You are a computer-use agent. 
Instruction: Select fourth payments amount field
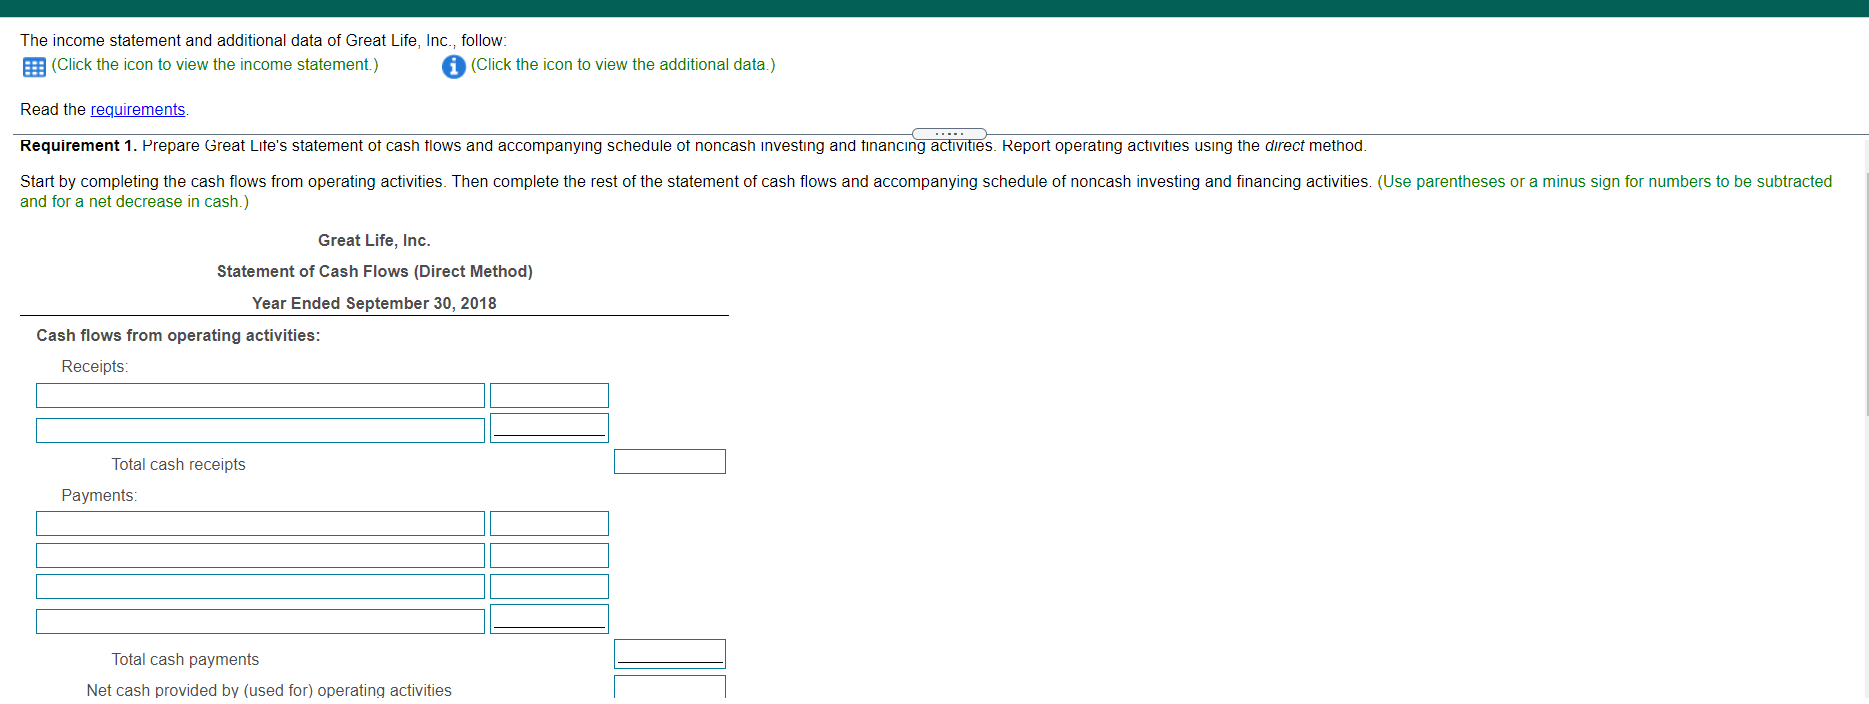point(549,619)
